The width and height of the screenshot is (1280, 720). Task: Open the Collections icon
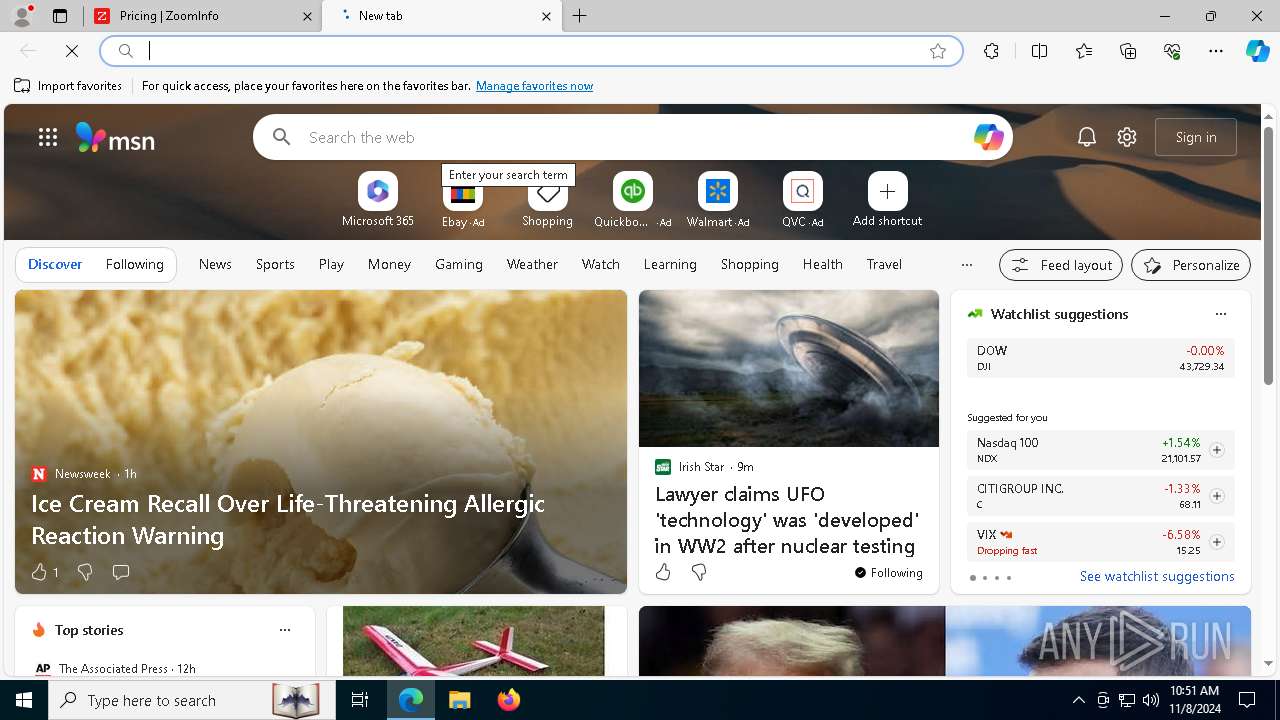pyautogui.click(x=1128, y=51)
